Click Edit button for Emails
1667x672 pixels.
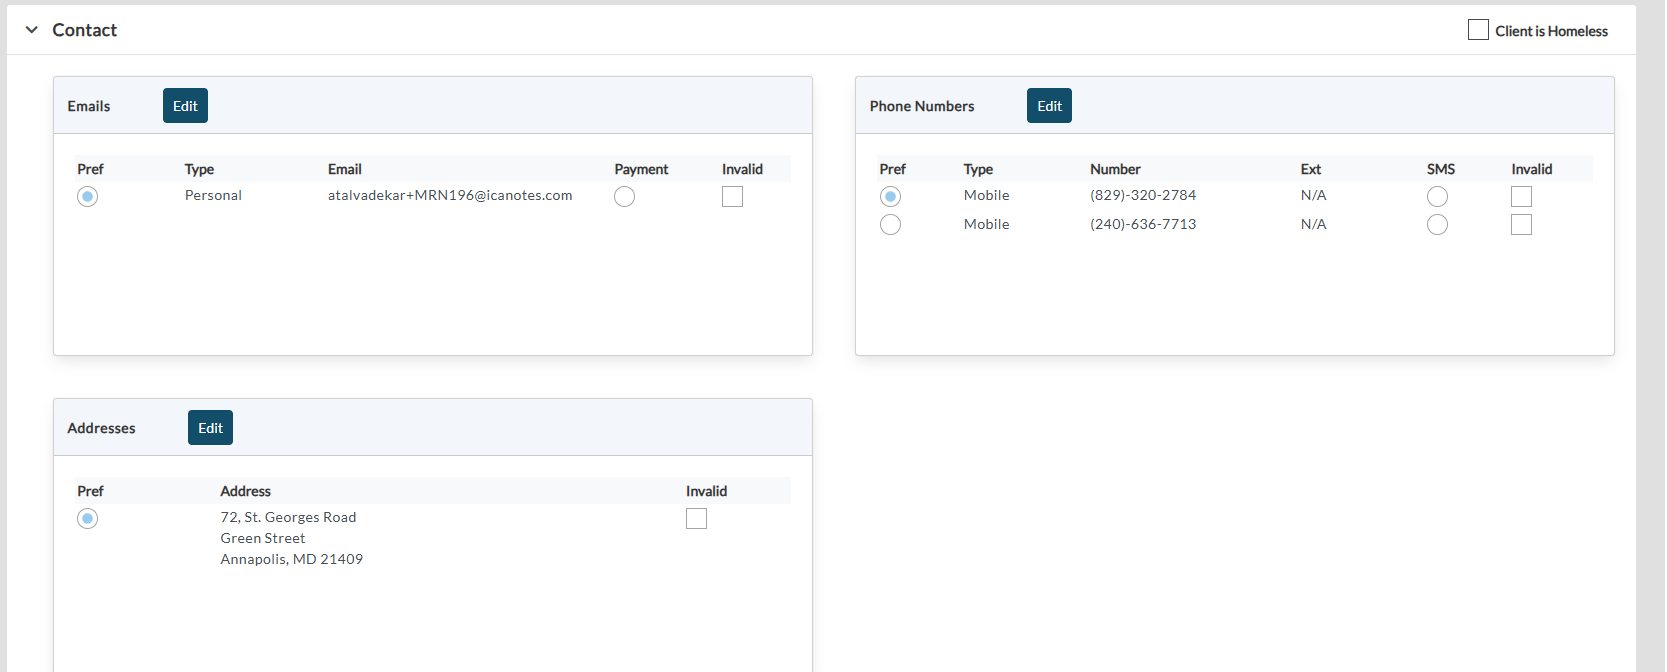185,106
